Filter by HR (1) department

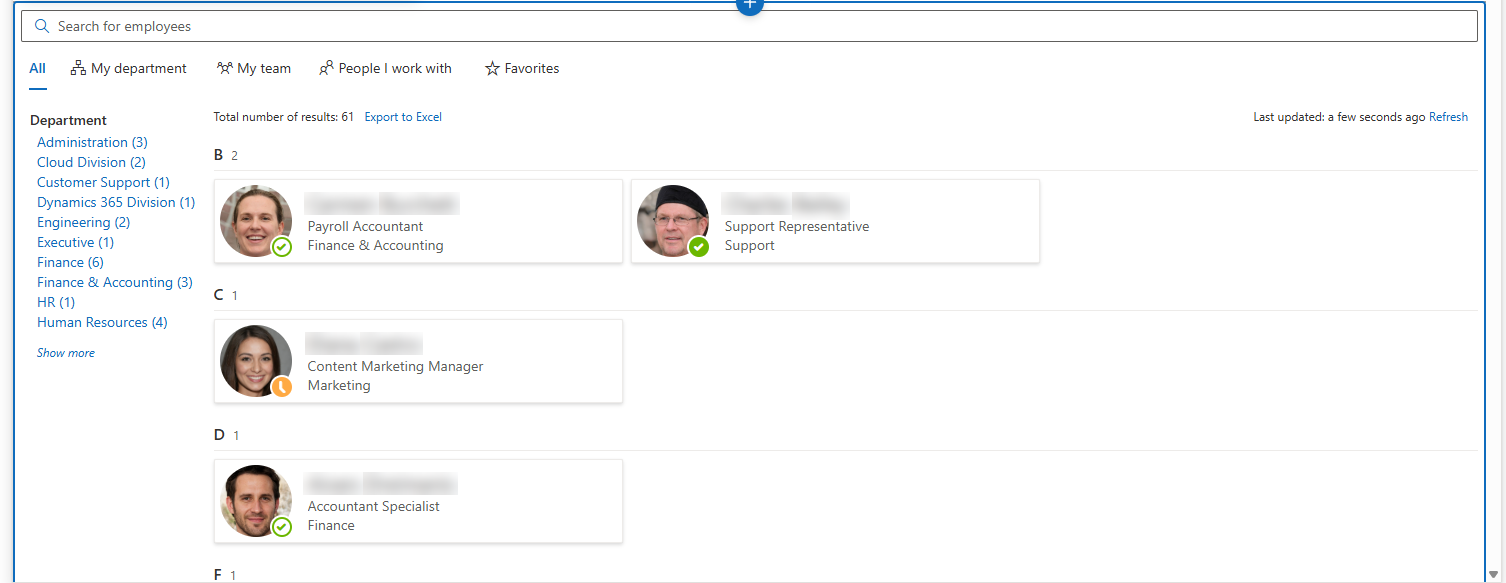click(56, 302)
